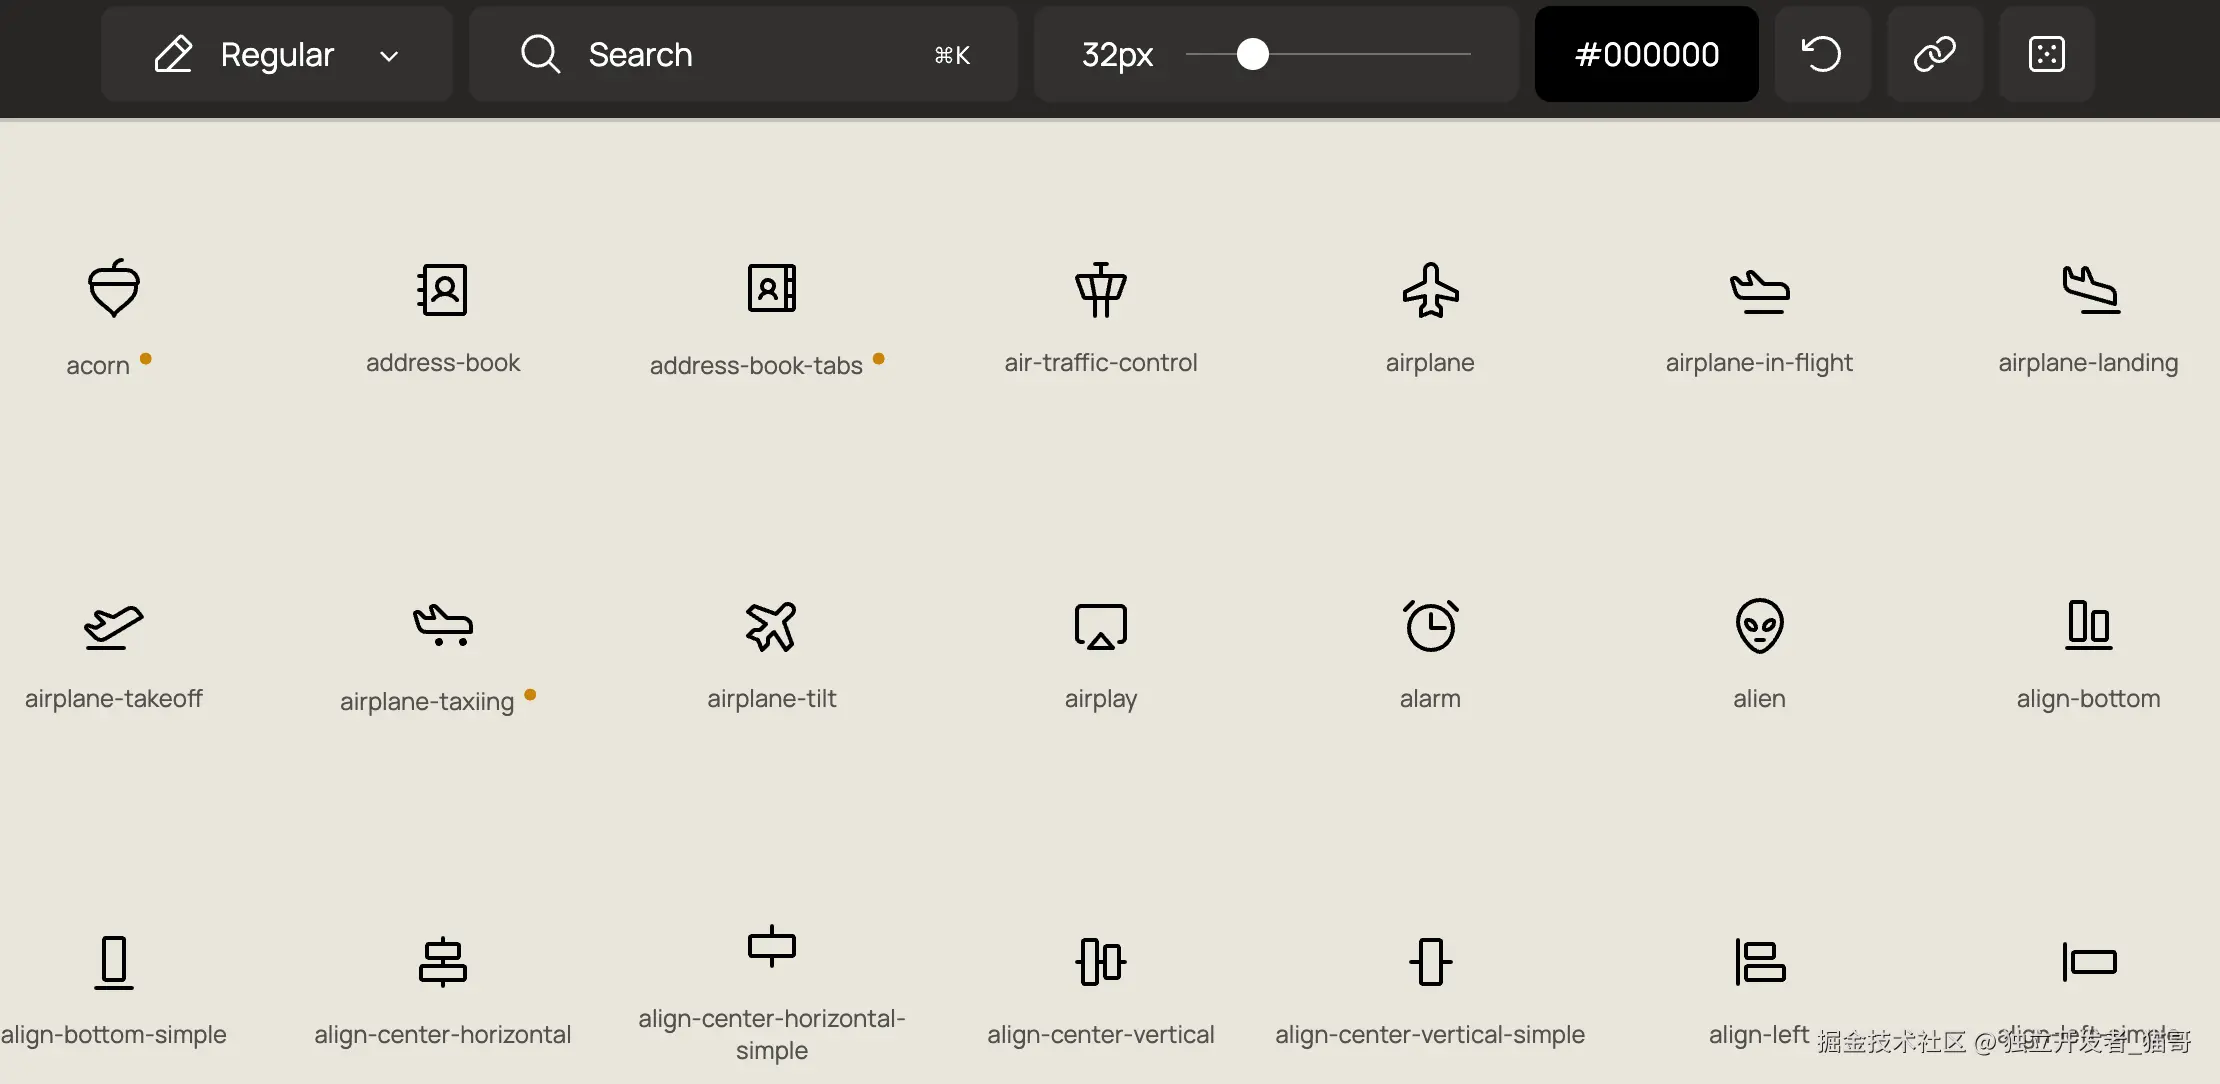Select the airplane-taxiing icon
The image size is (2220, 1084).
tap(442, 625)
